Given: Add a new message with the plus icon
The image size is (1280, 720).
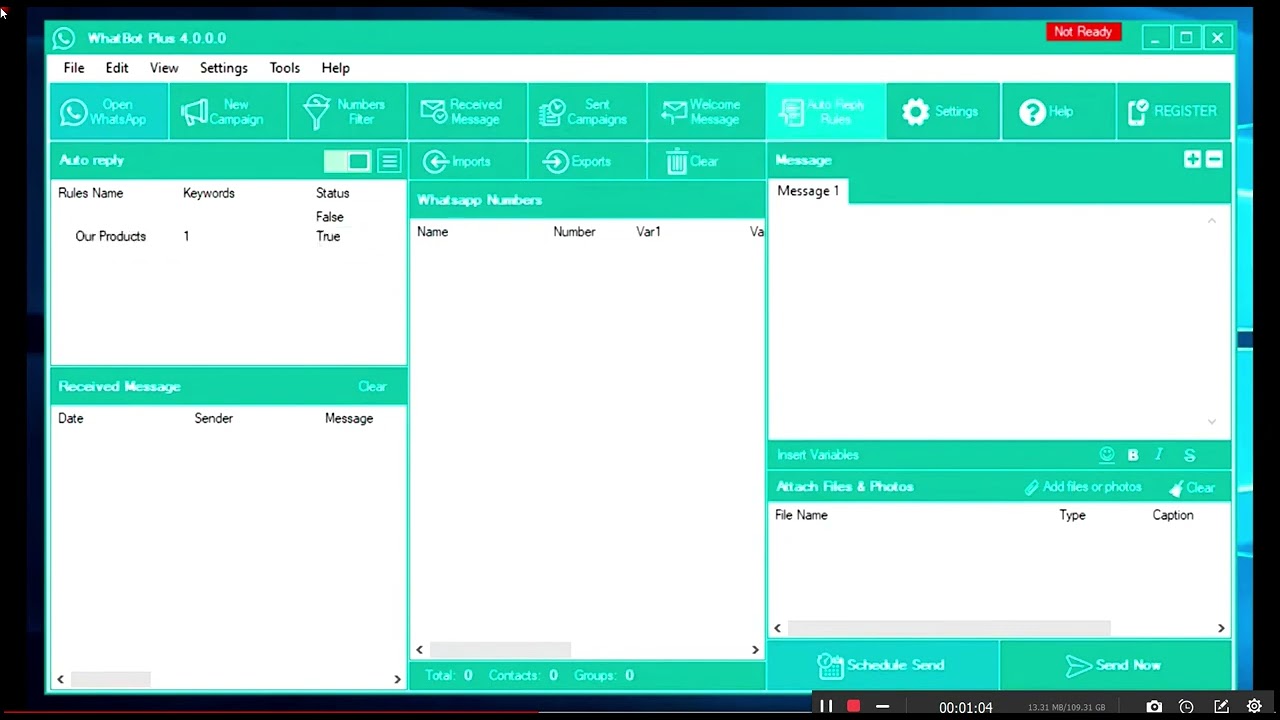Looking at the screenshot, I should pyautogui.click(x=1192, y=160).
